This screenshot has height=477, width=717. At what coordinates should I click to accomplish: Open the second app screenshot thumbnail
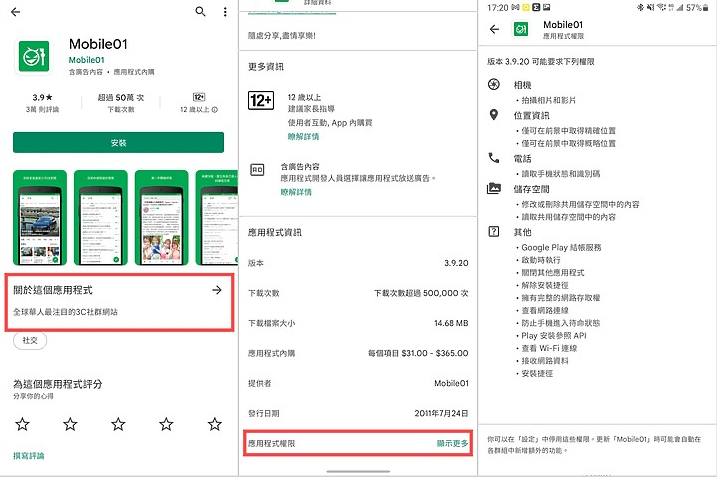tap(101, 218)
